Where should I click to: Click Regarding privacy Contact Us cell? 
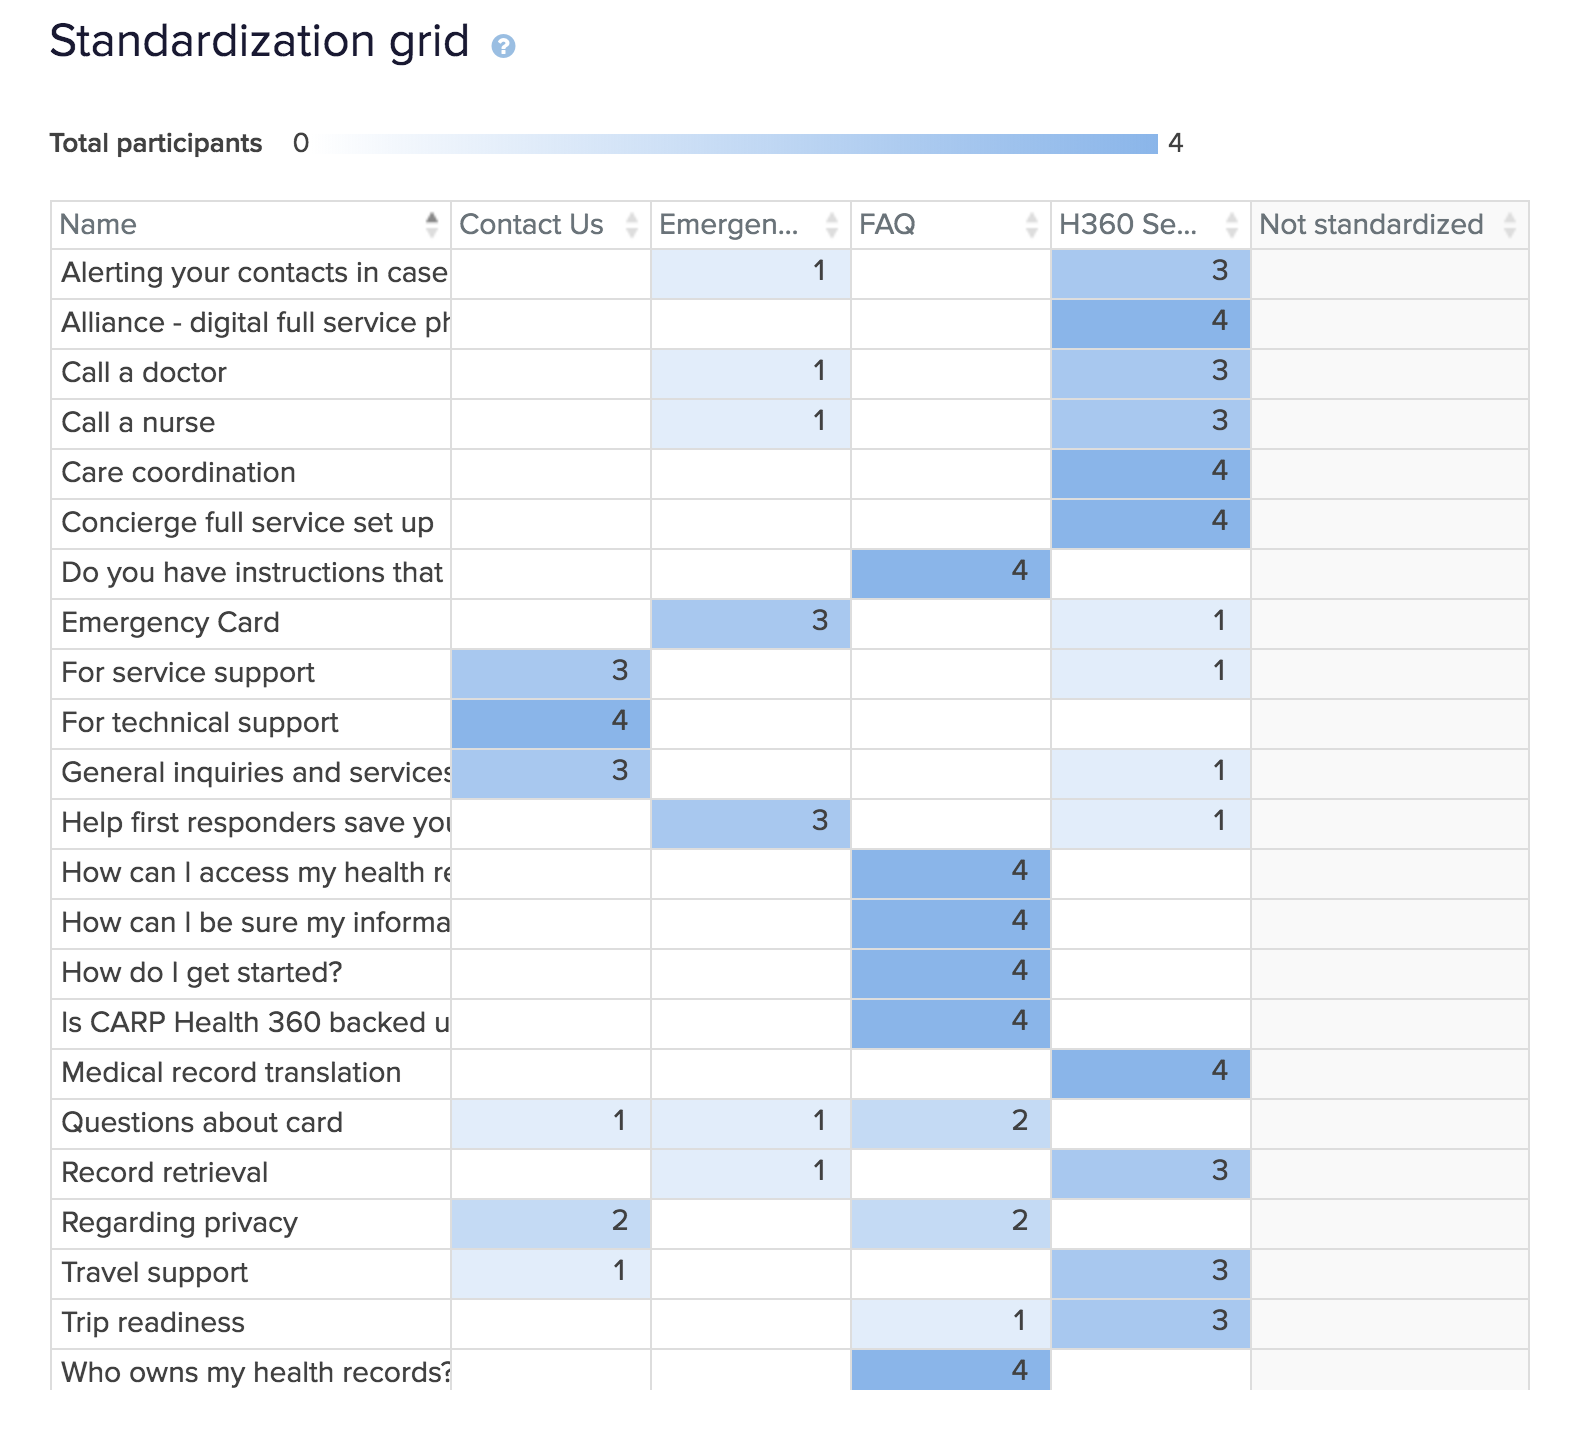(x=551, y=1223)
